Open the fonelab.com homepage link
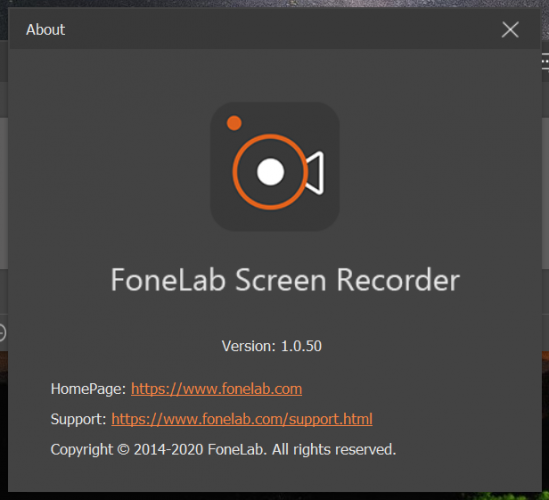The width and height of the screenshot is (549, 500). [x=216, y=389]
